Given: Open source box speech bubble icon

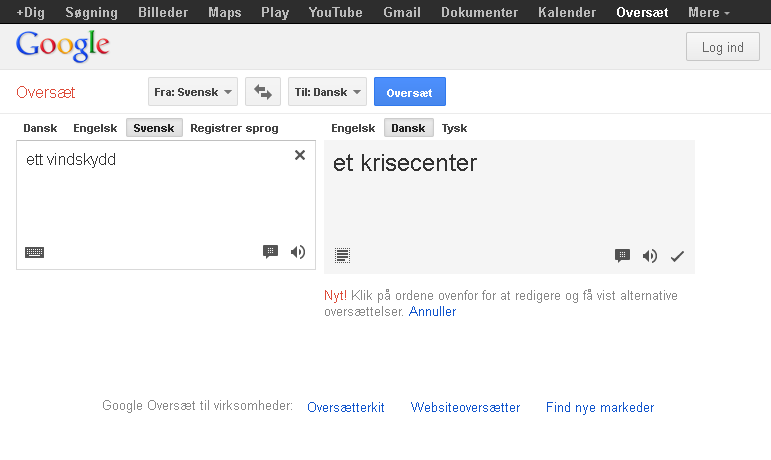Looking at the screenshot, I should point(270,252).
